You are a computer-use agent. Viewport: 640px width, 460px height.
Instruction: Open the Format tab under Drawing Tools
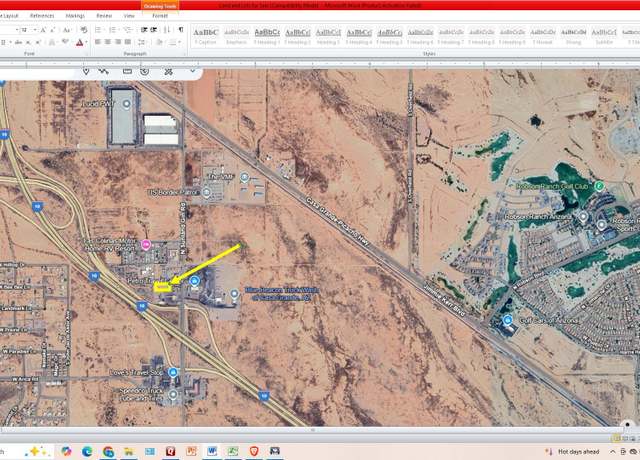coord(160,16)
